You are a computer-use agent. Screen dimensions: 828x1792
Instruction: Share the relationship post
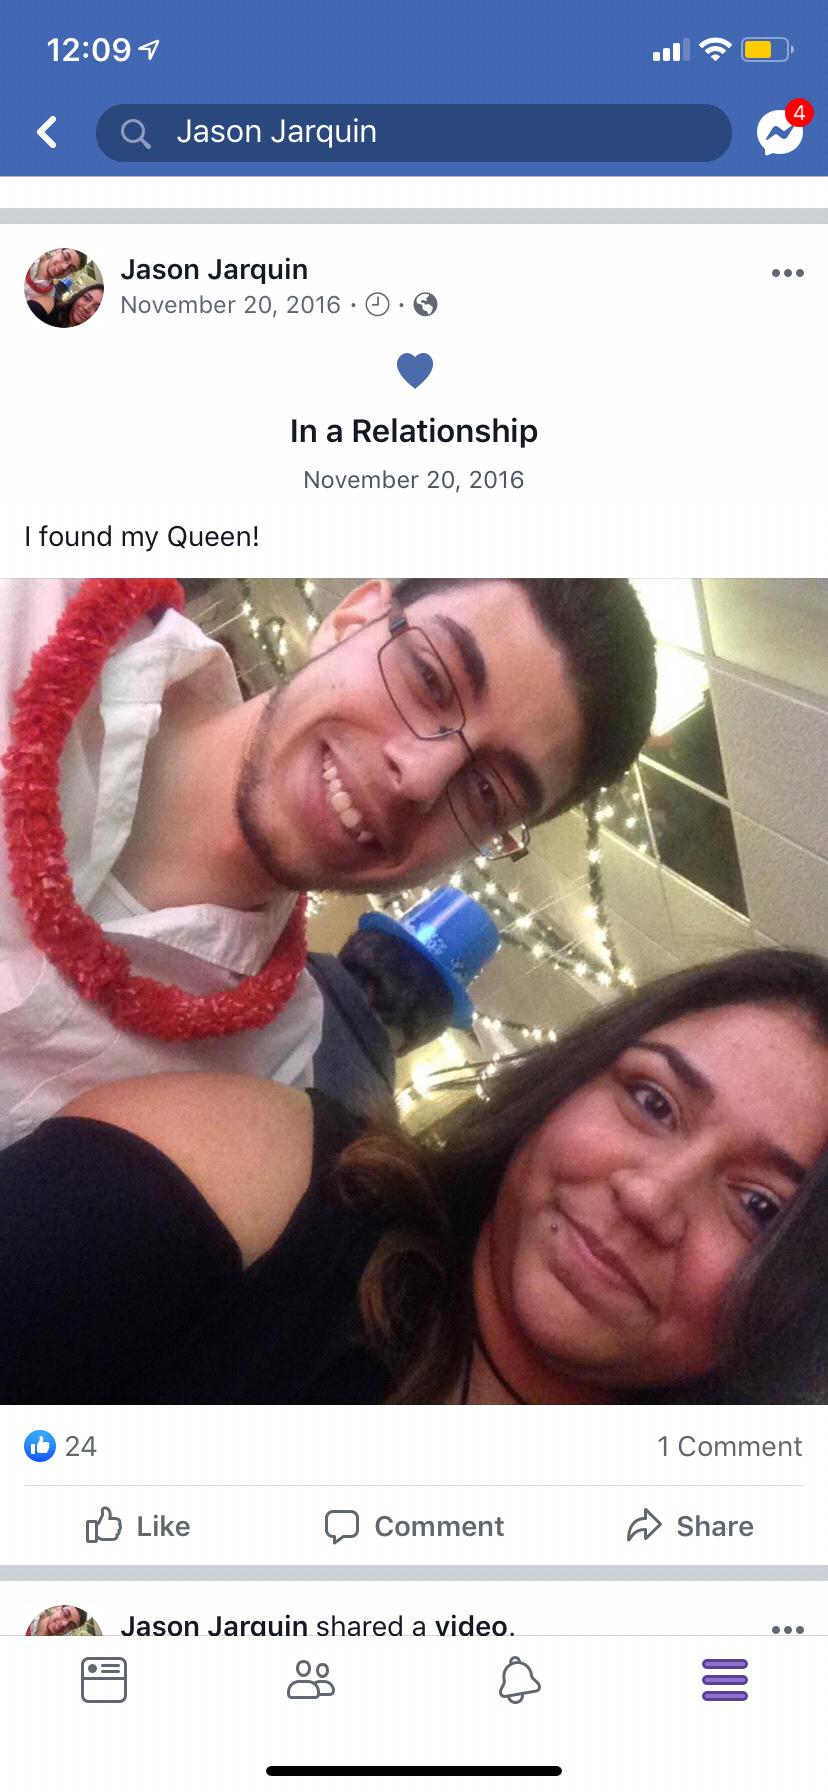690,1526
